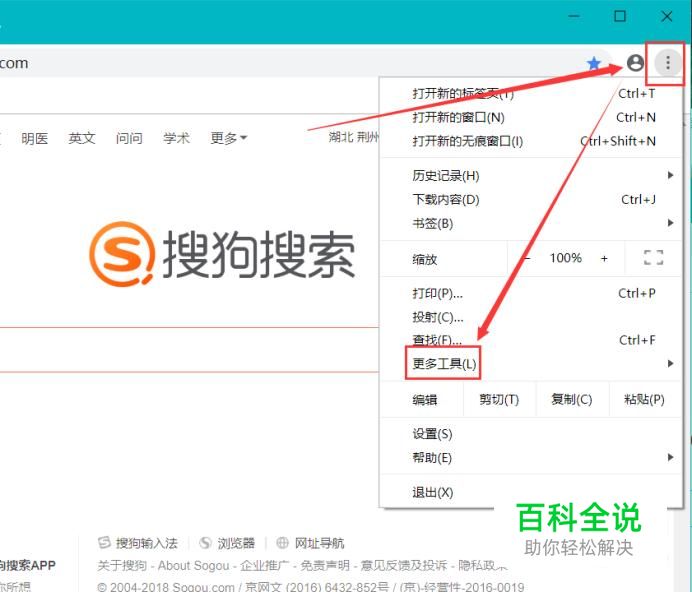Click the 明医 navigation link

point(34,139)
